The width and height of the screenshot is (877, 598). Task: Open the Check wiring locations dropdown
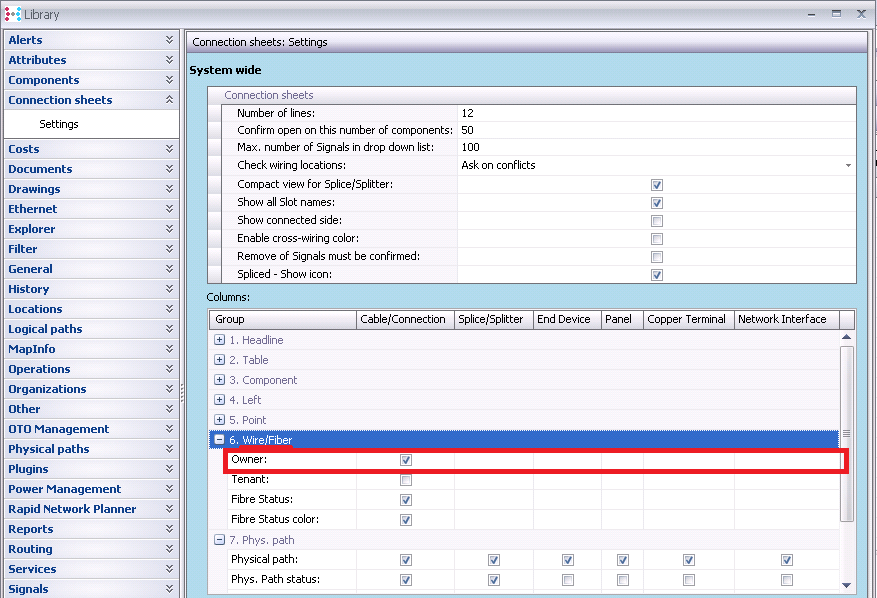point(848,165)
